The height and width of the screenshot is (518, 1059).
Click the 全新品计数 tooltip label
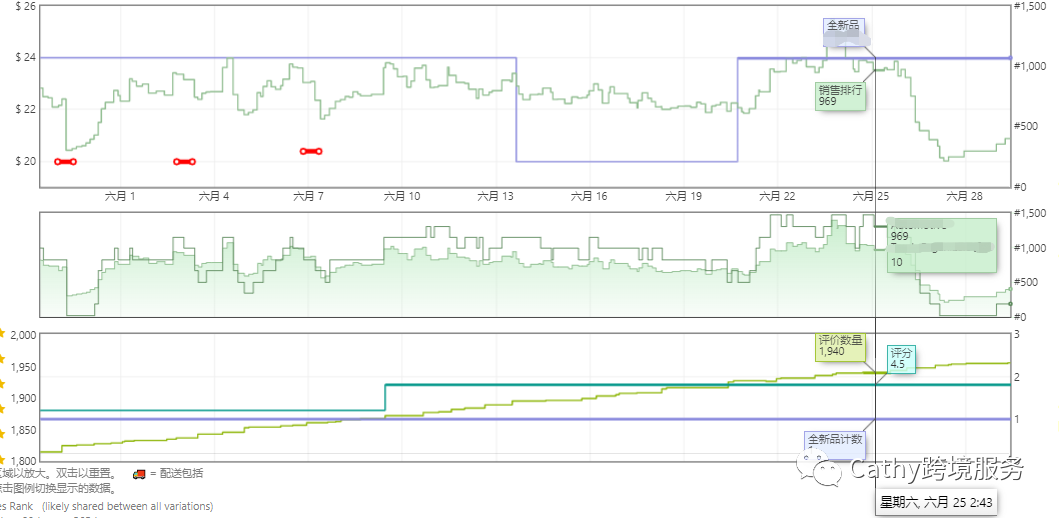click(835, 439)
